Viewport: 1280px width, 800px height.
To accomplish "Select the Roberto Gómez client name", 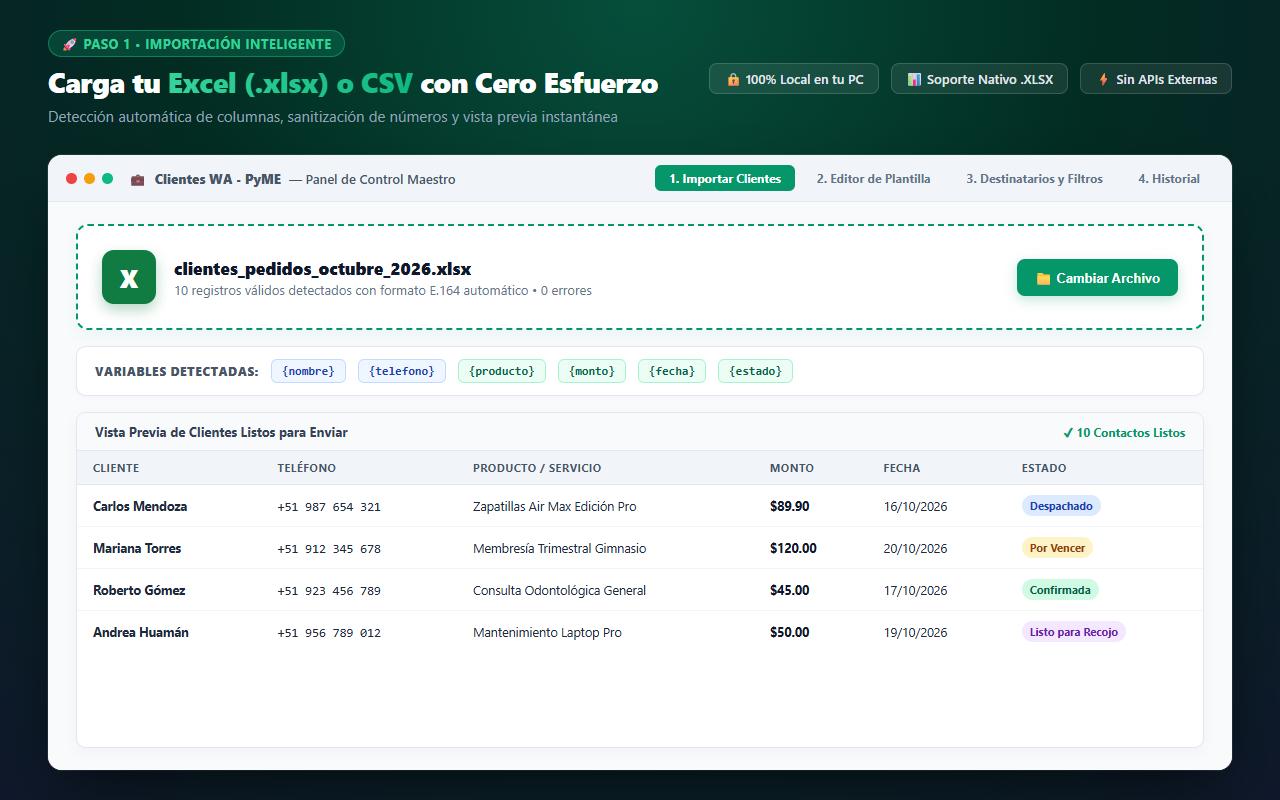I will 139,590.
